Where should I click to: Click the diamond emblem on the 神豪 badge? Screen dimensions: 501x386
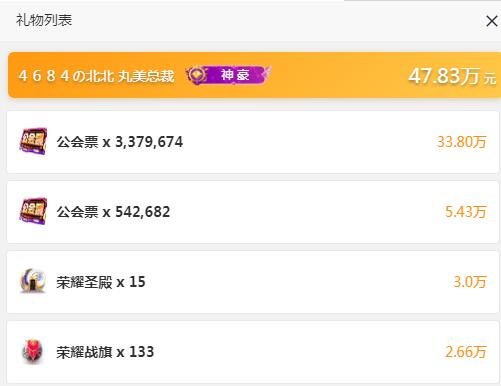coord(197,75)
